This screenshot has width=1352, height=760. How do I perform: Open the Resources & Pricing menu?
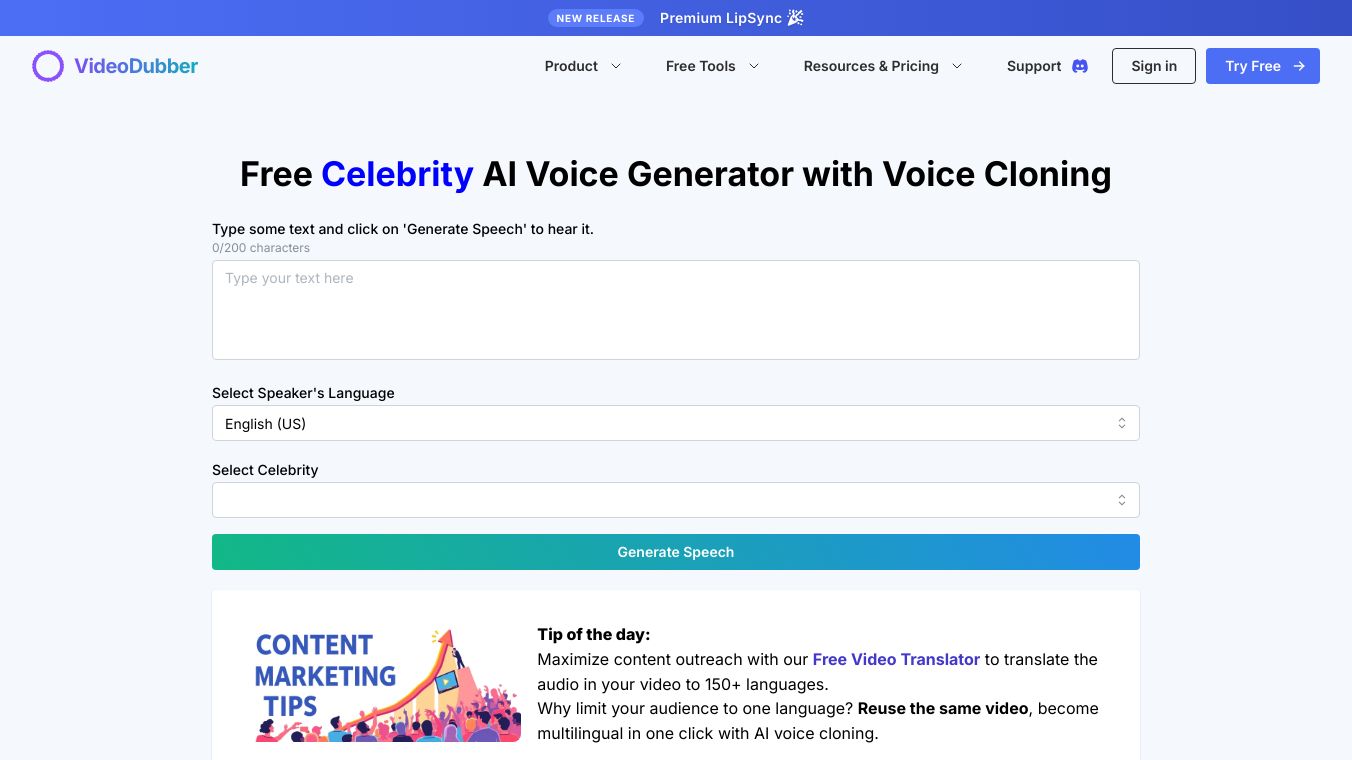click(883, 66)
